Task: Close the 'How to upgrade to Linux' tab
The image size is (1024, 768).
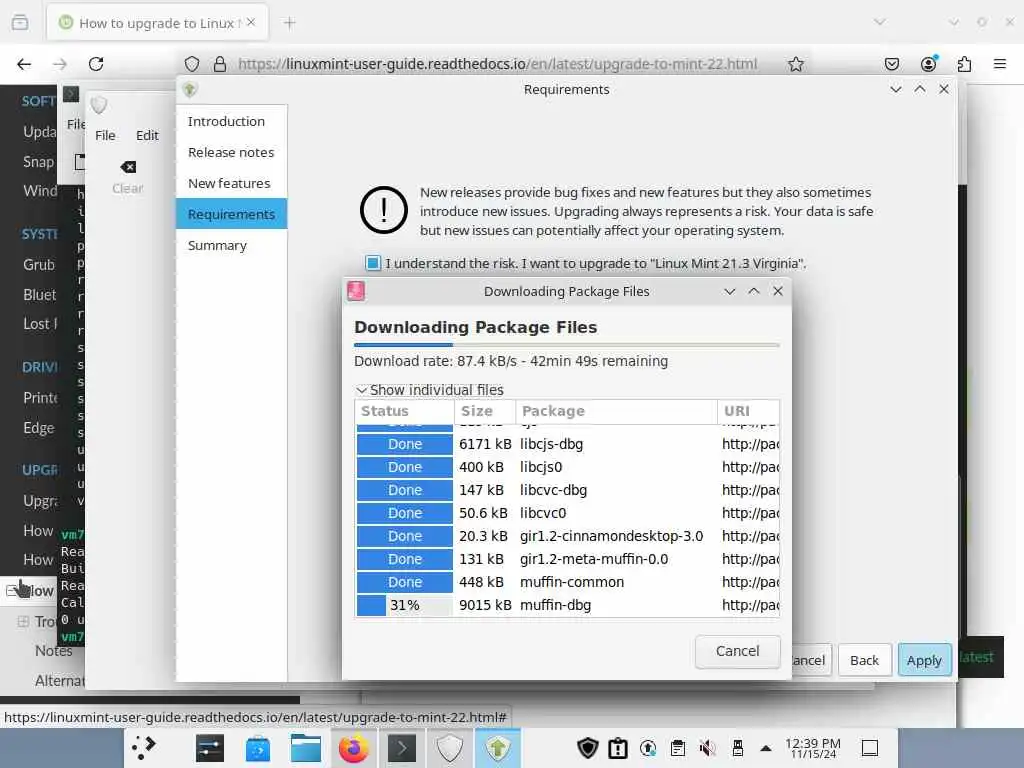Action: coord(251,22)
